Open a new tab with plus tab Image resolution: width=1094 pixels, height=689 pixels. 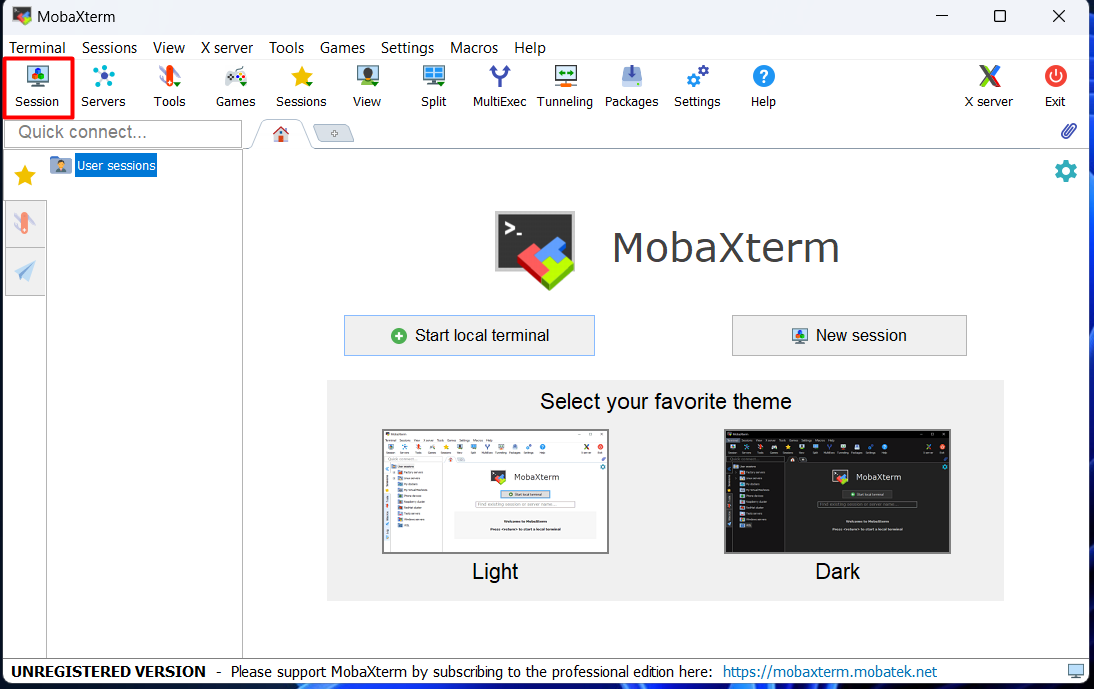(x=334, y=133)
